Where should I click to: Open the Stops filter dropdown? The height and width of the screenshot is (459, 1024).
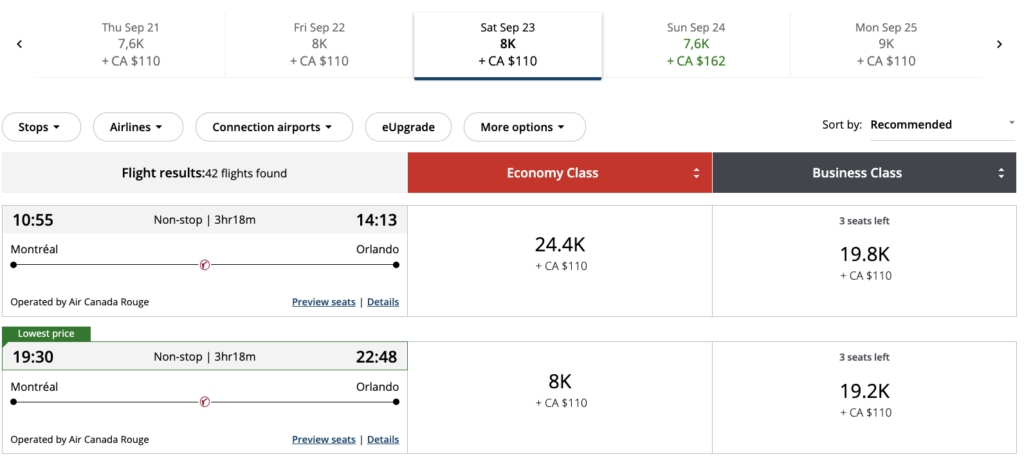(x=39, y=127)
